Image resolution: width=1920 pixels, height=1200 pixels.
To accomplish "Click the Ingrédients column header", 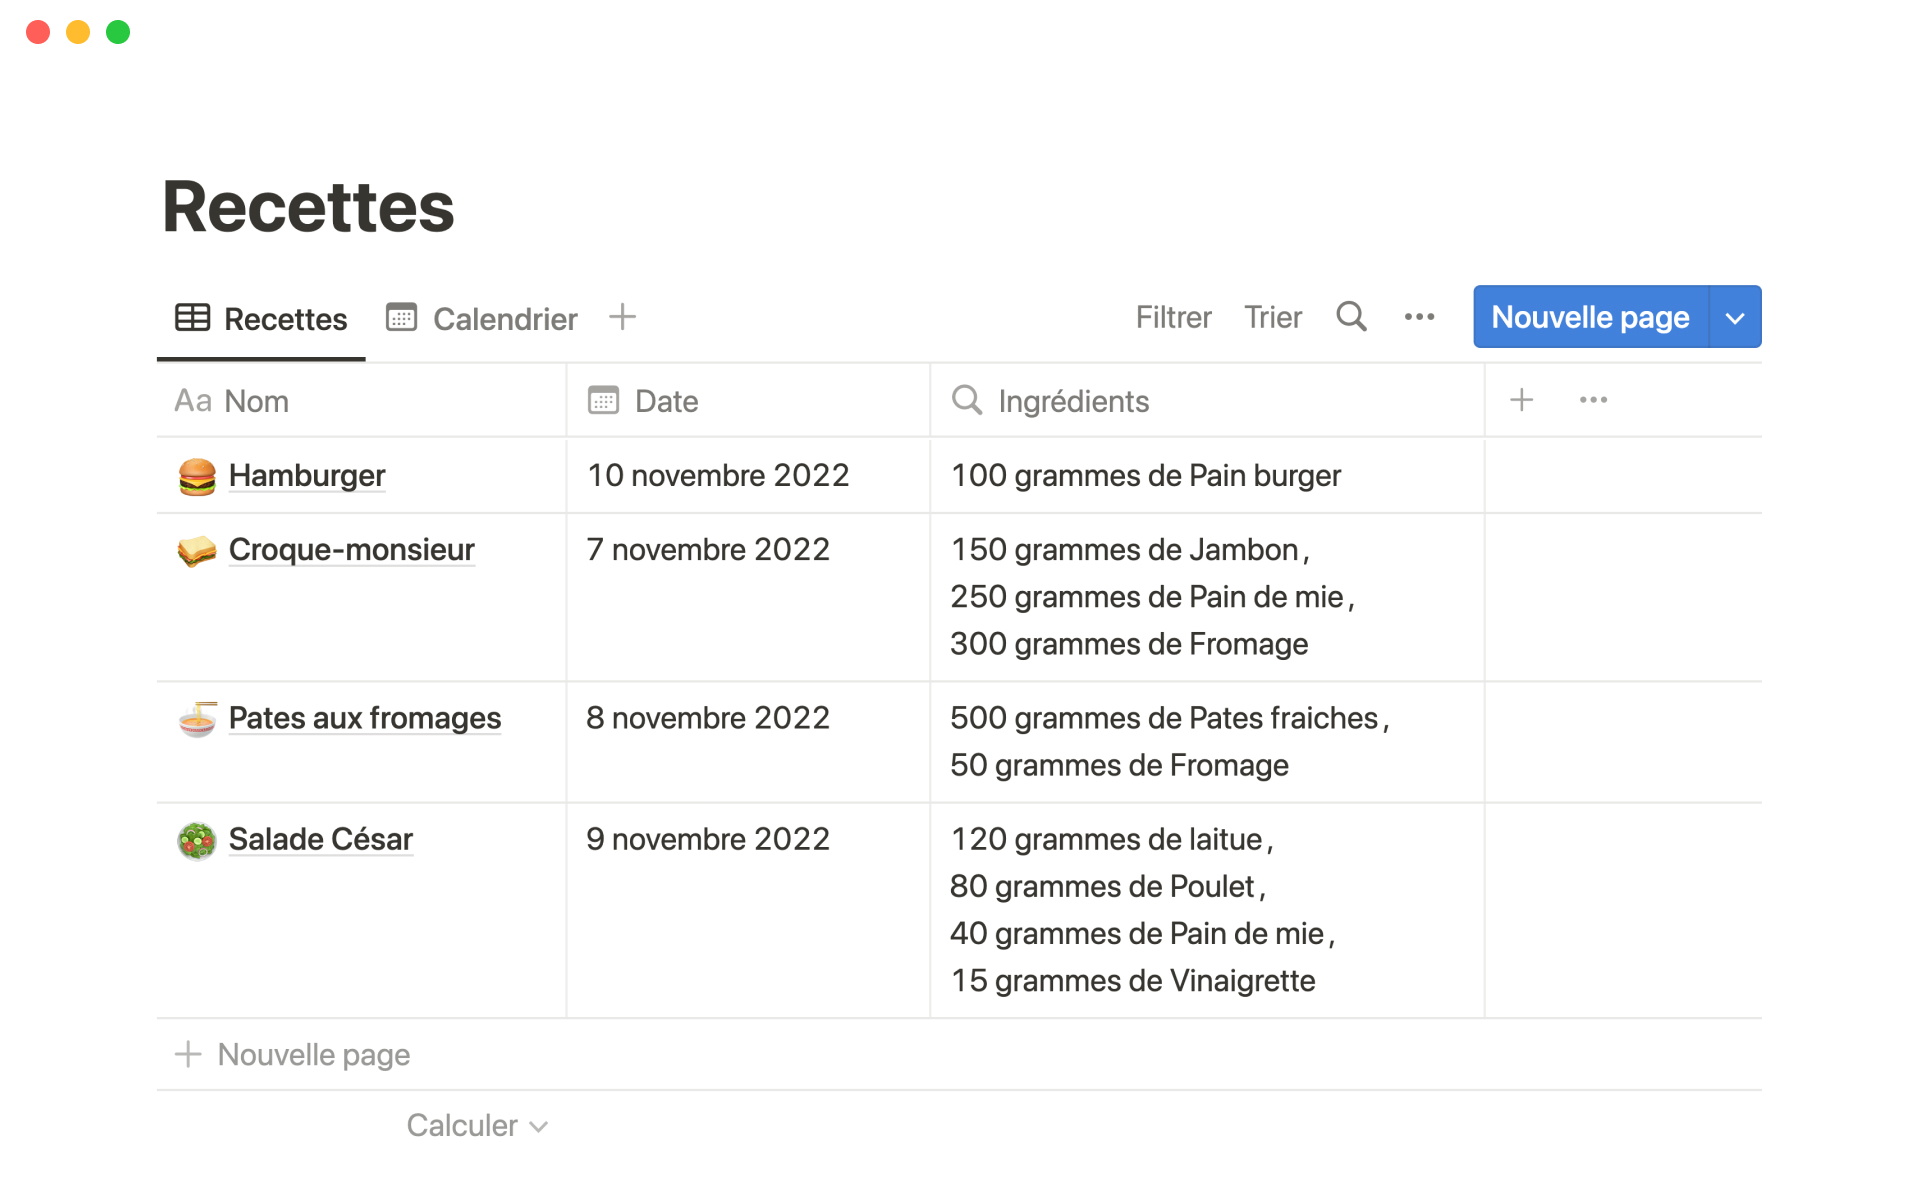I will point(1073,401).
